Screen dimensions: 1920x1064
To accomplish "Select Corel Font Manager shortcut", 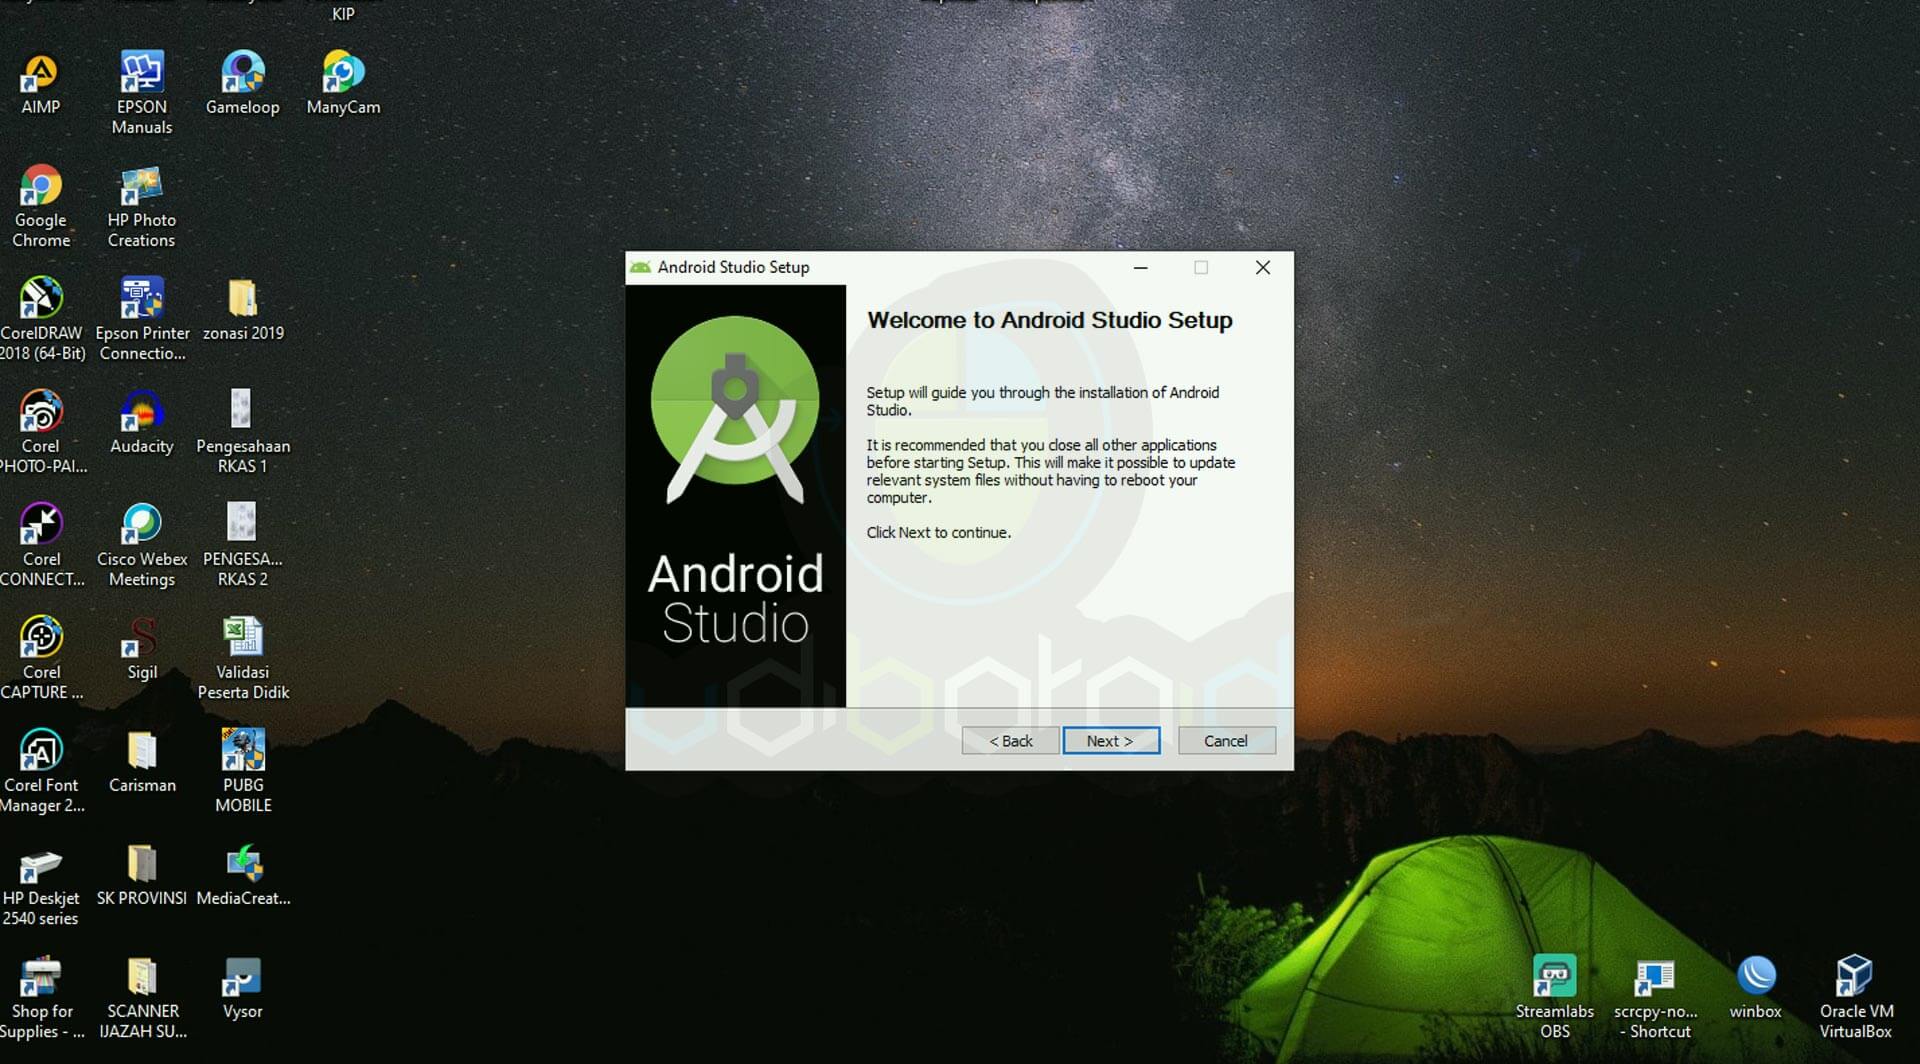I will (x=41, y=771).
